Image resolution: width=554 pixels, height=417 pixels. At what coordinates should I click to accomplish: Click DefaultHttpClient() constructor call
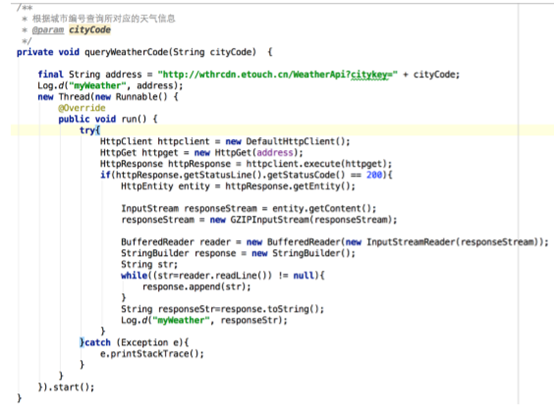coord(295,141)
